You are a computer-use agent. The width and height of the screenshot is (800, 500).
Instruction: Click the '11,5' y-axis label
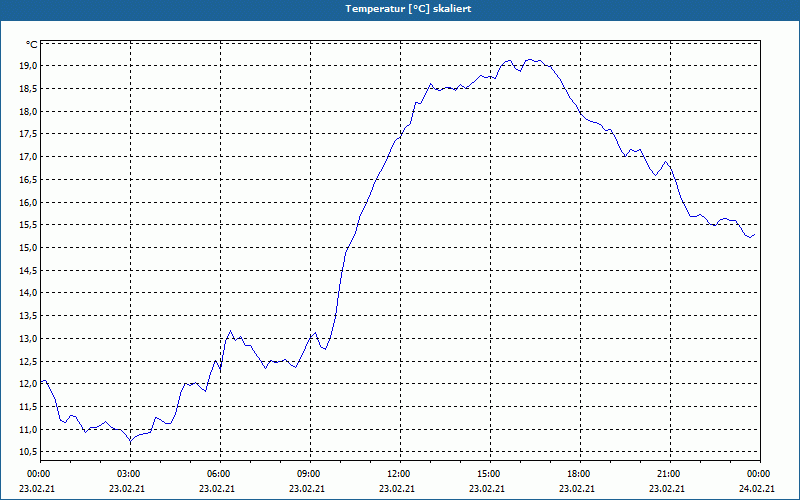tap(29, 407)
